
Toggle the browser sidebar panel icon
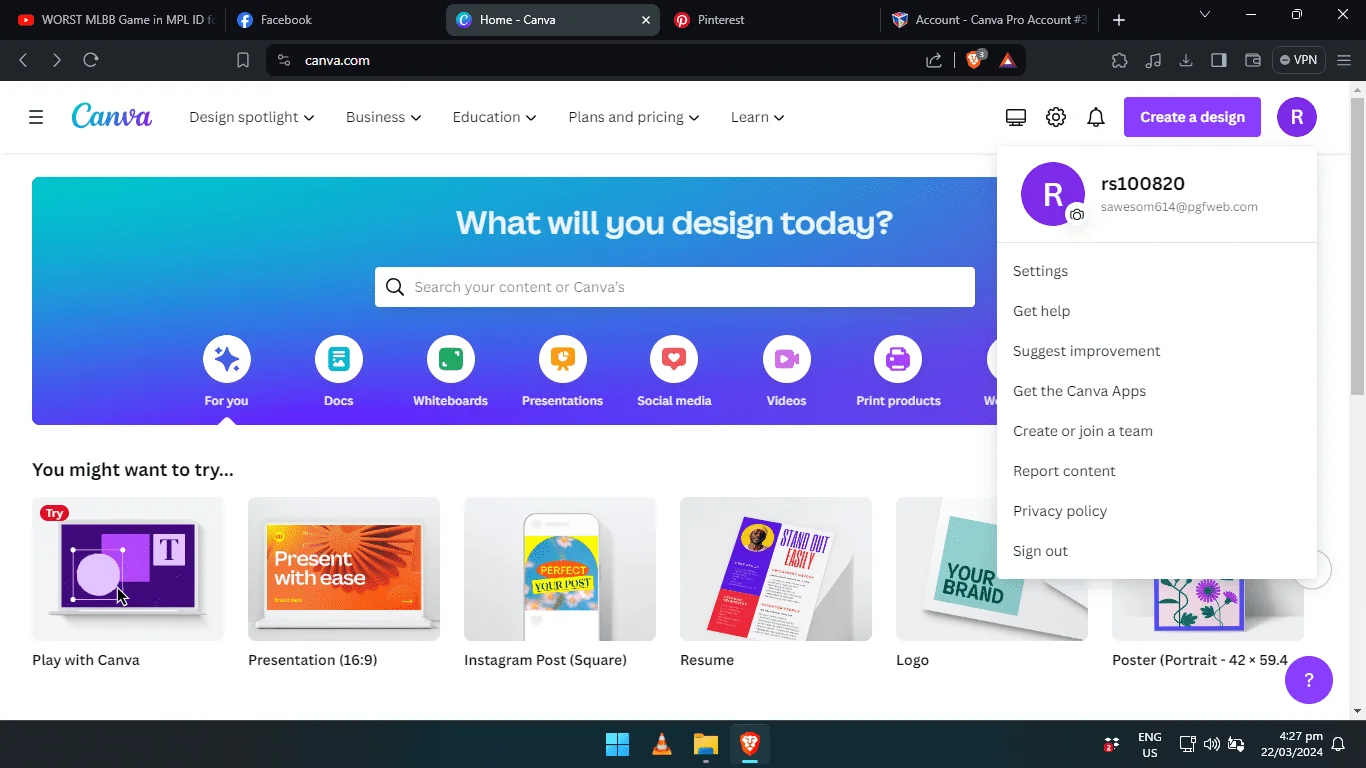tap(1219, 60)
